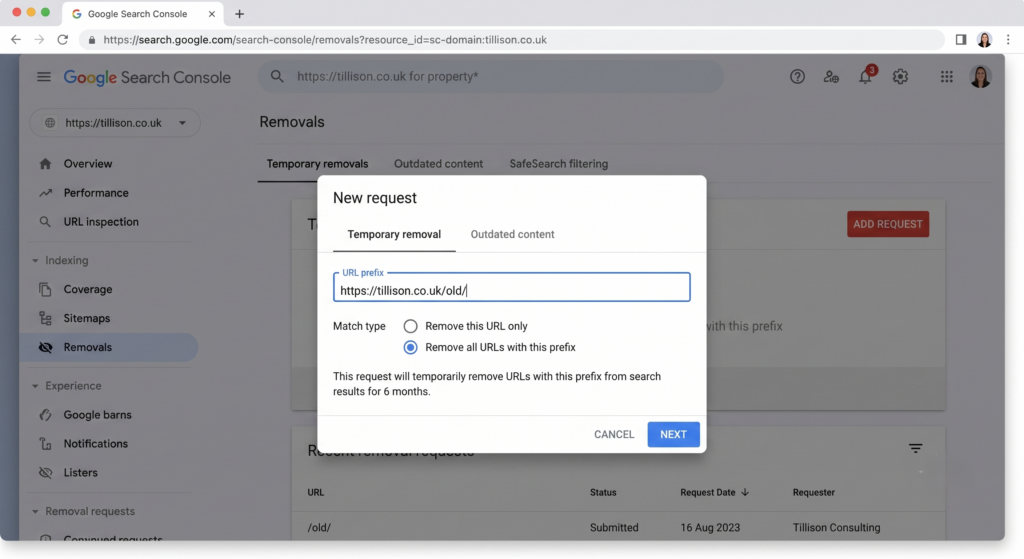The width and height of the screenshot is (1024, 559).
Task: Open the tillison.co.uk property dropdown
Action: pyautogui.click(x=115, y=123)
